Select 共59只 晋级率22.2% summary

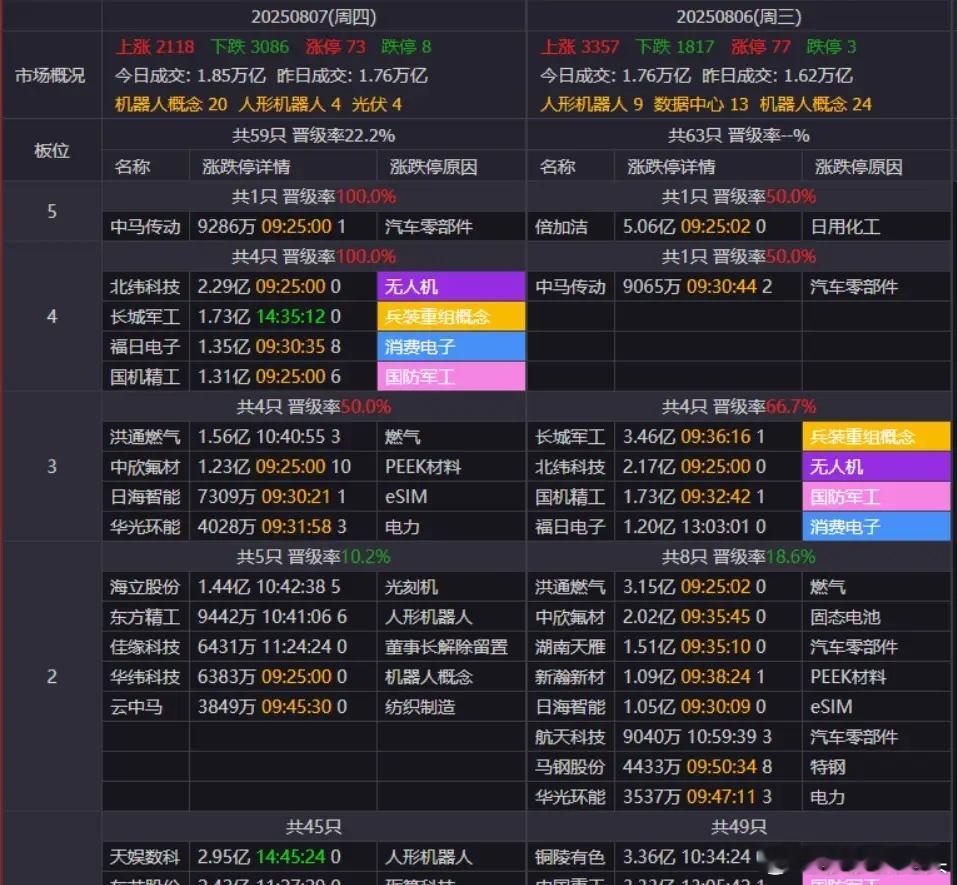tap(314, 135)
